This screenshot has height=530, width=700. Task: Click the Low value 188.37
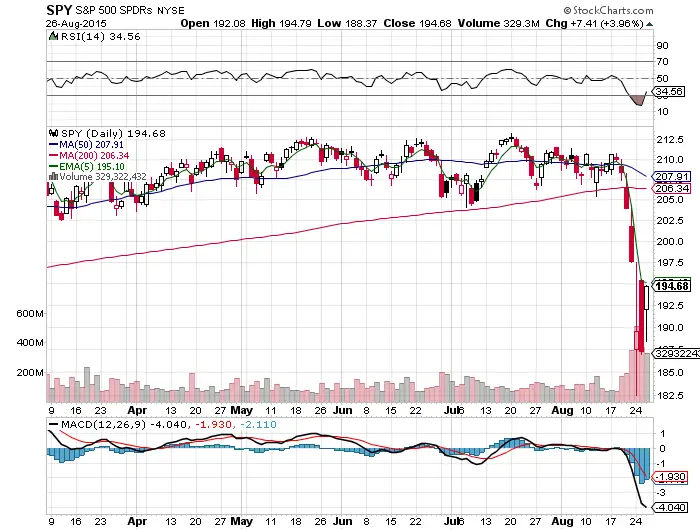click(360, 23)
